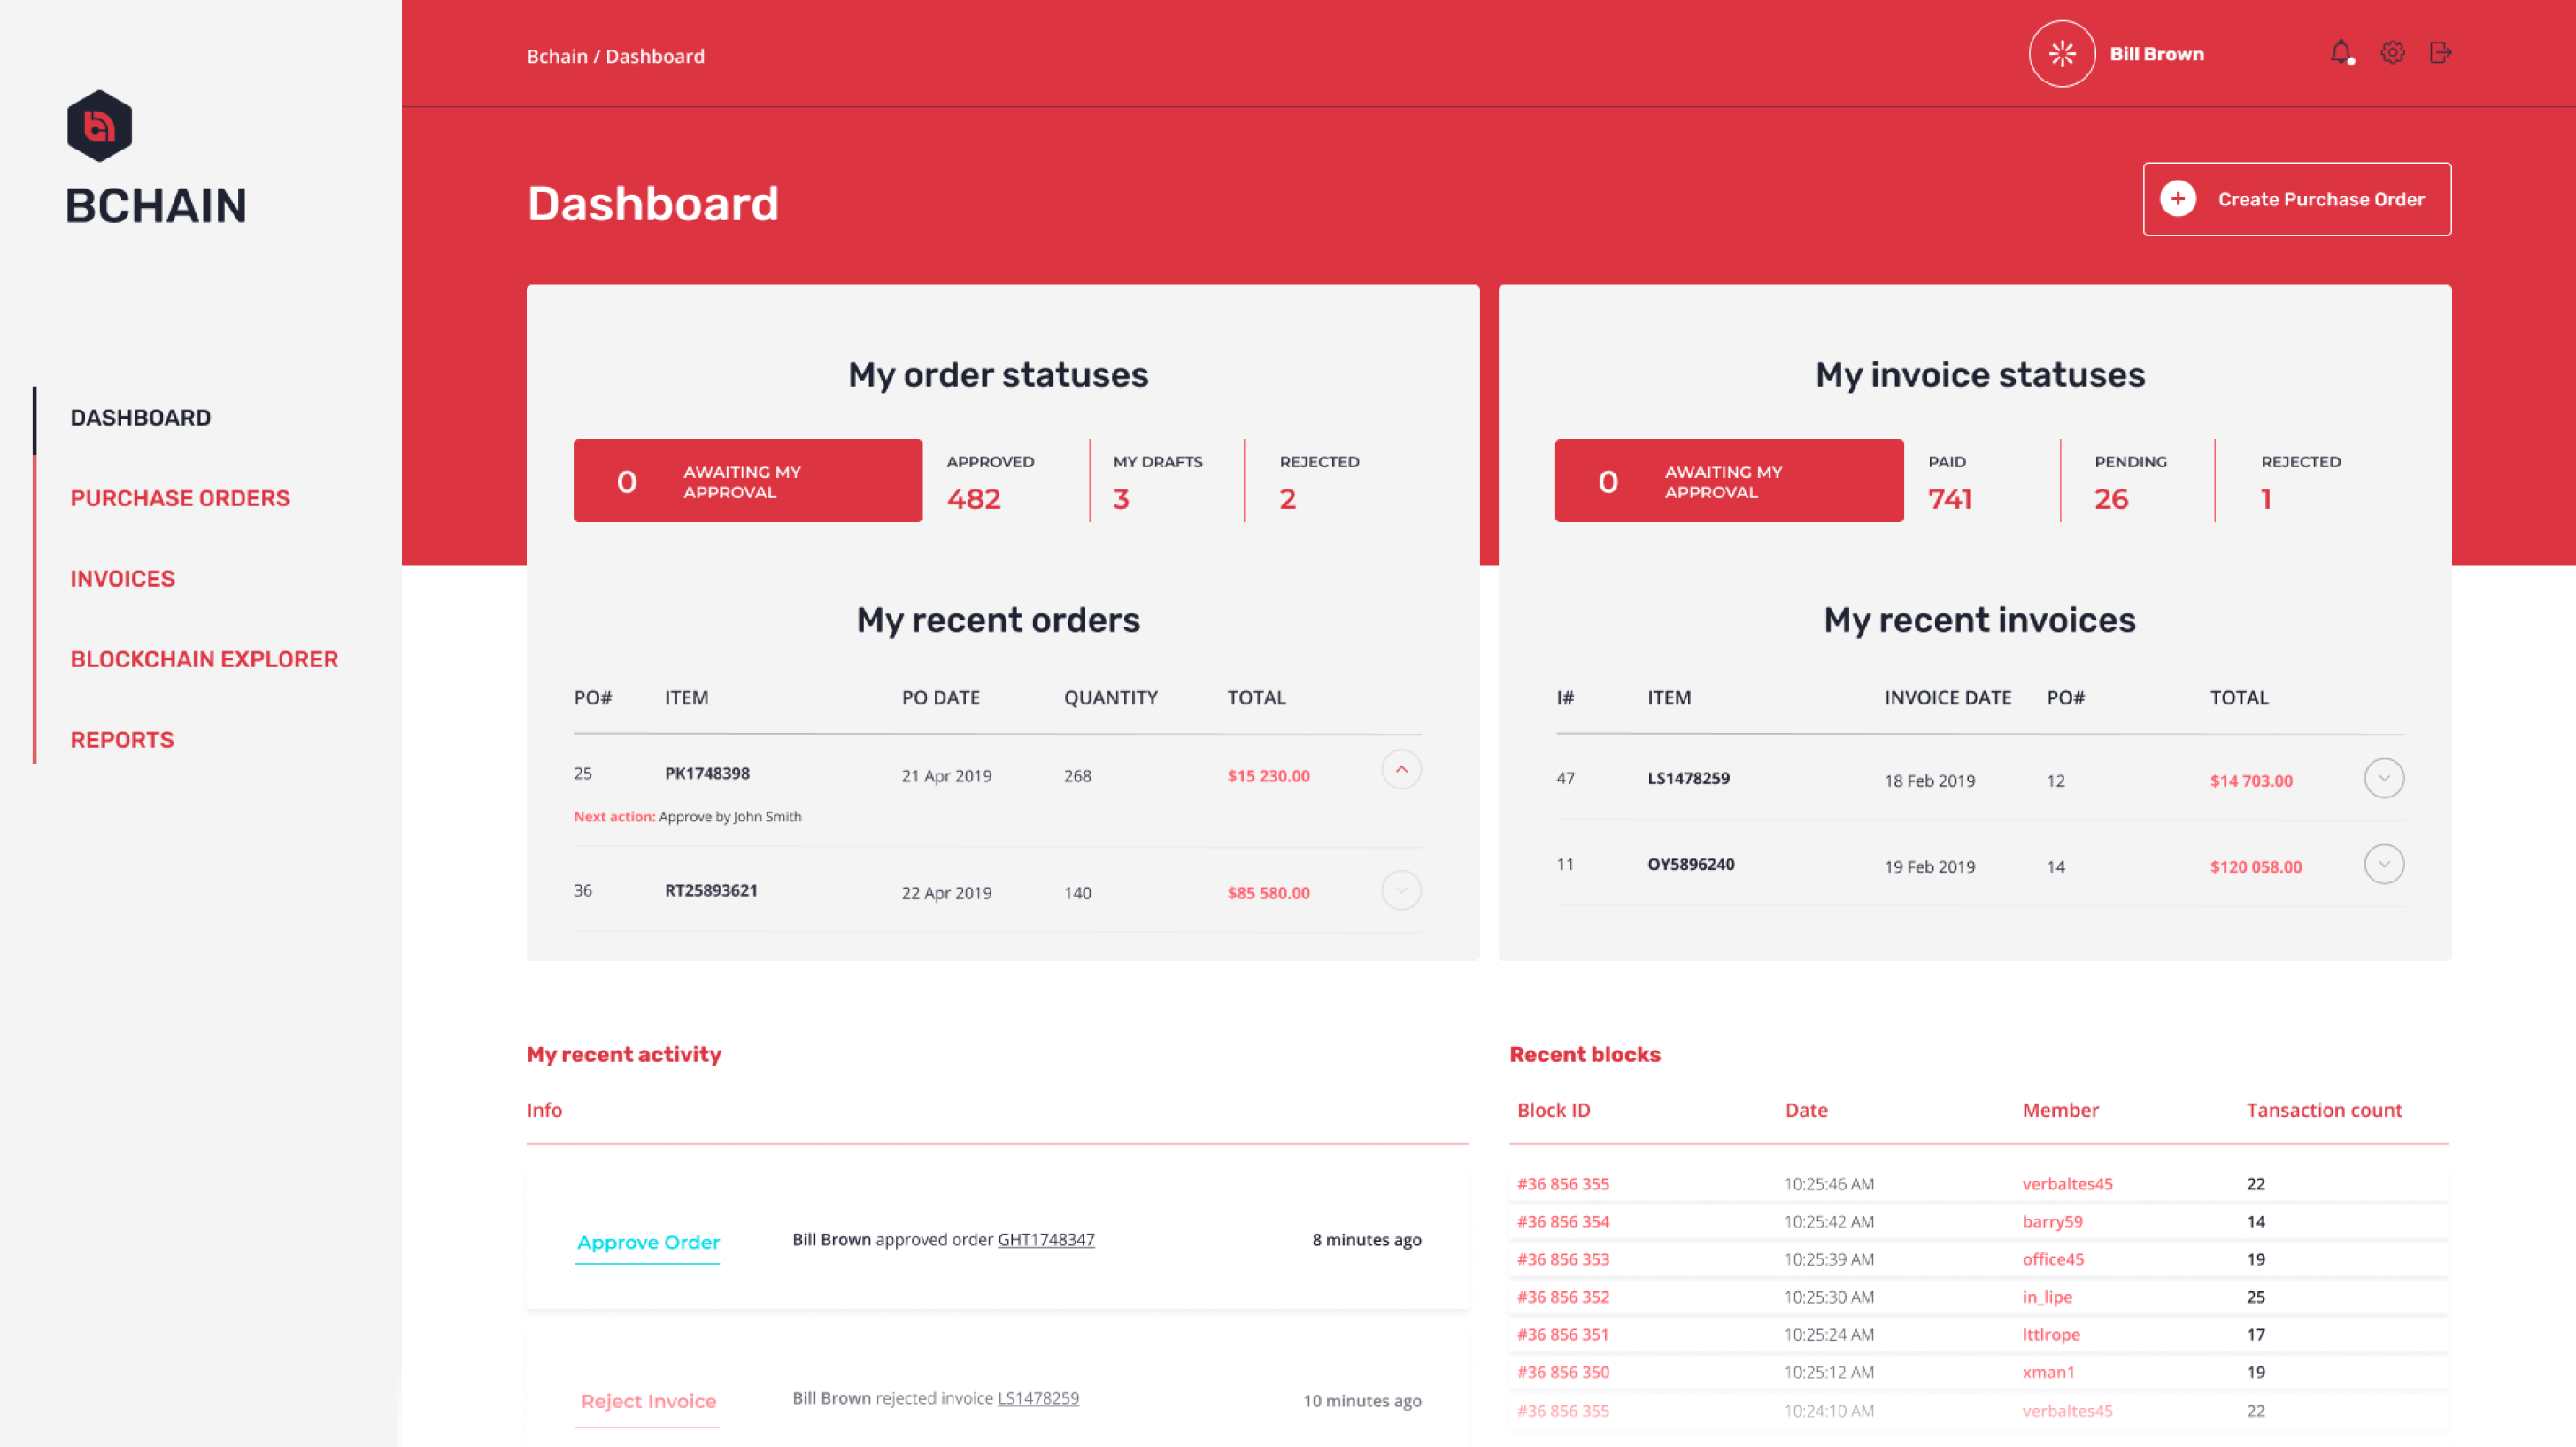Click the notification bell icon
The width and height of the screenshot is (2576, 1447).
(2340, 52)
